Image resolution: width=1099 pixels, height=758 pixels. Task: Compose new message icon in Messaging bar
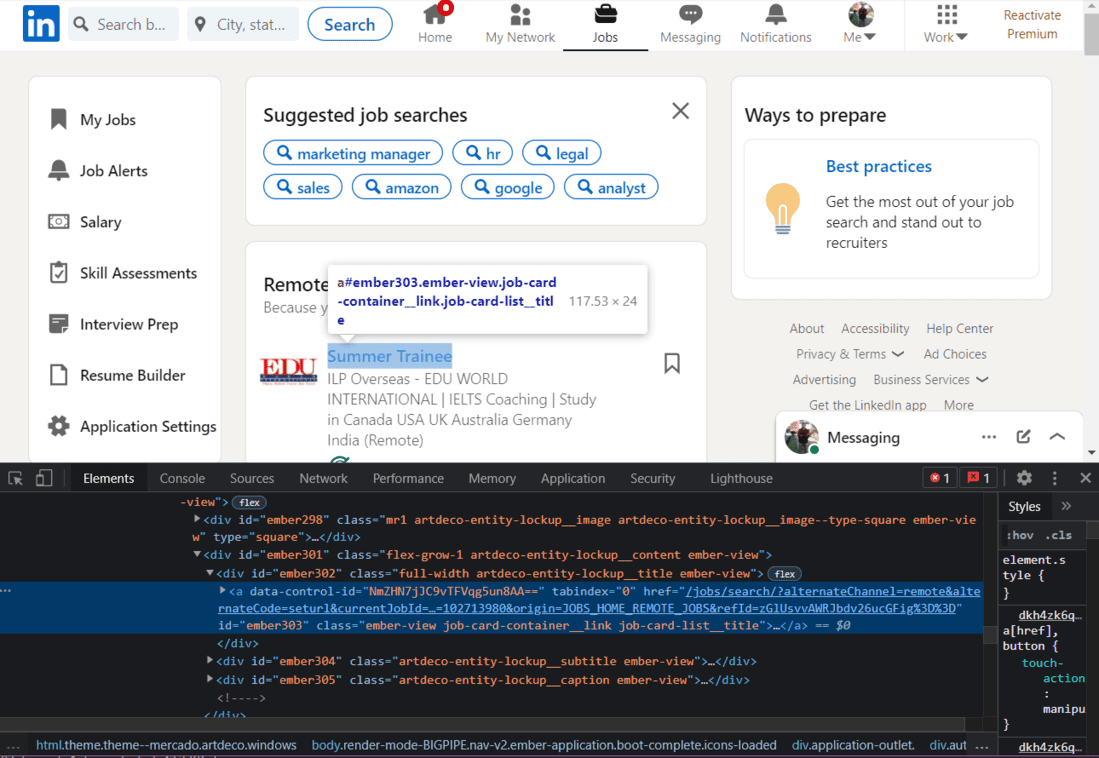1023,437
